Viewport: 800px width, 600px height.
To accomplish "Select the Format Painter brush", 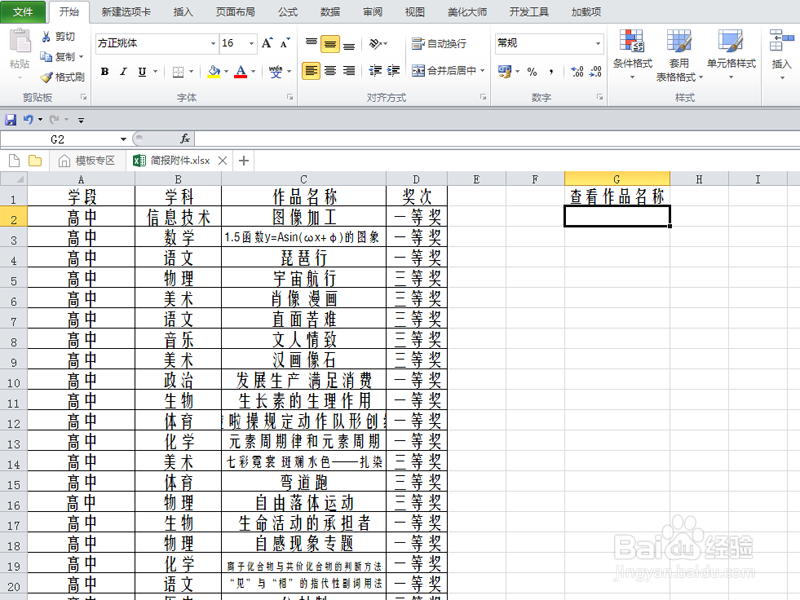I will (46, 77).
